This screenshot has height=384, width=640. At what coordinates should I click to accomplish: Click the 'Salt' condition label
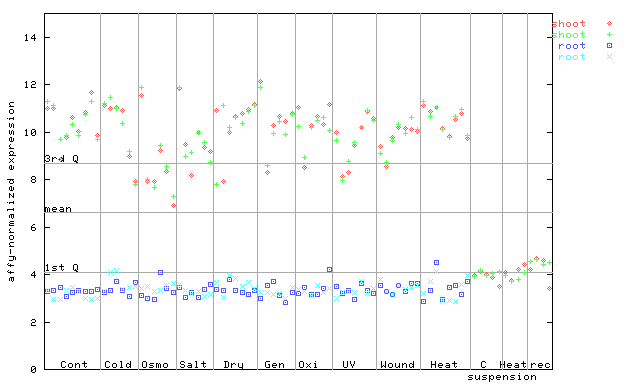coord(193,364)
